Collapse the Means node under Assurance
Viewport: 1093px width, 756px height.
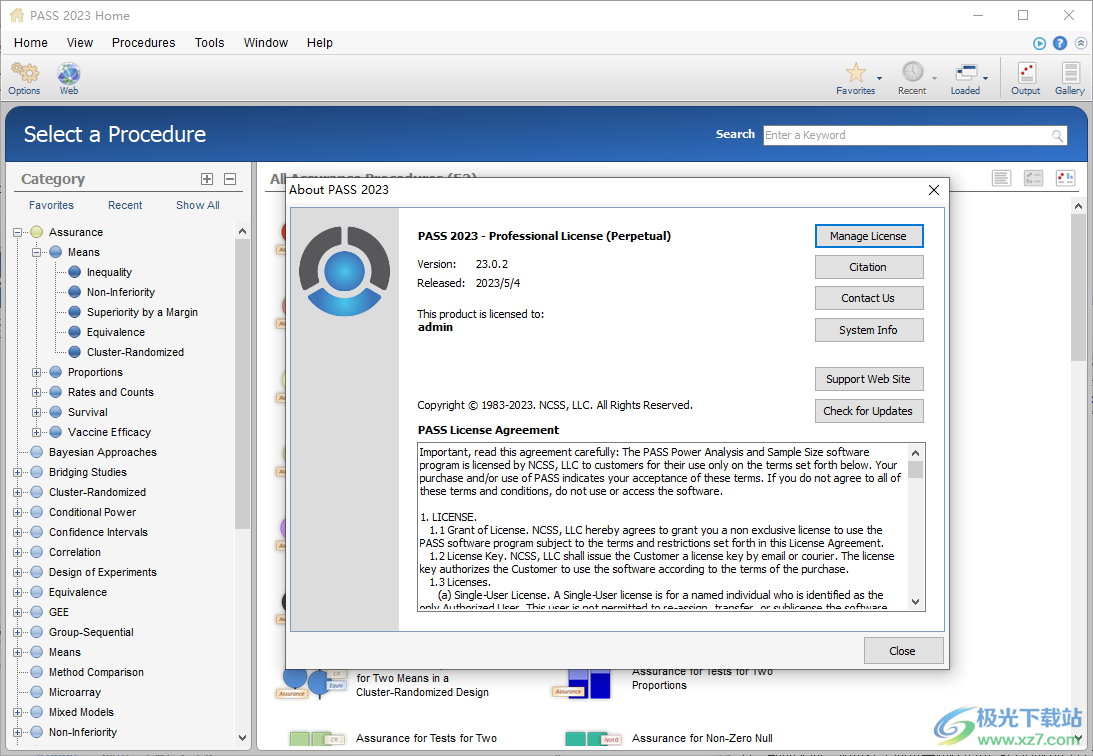tap(36, 252)
